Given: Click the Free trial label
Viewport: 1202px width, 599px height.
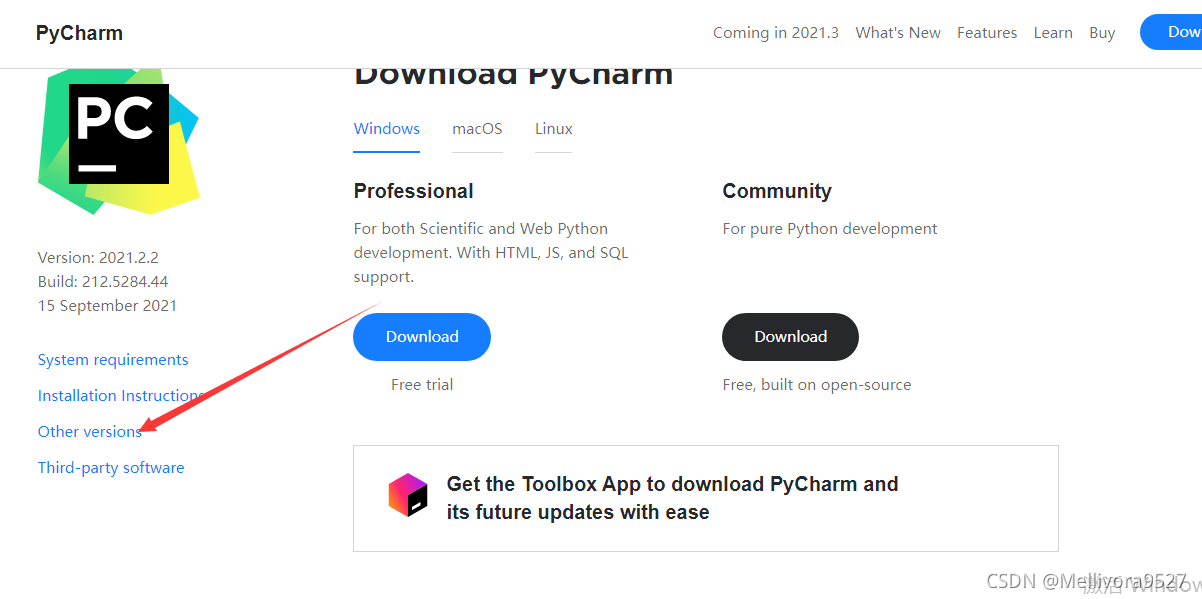Looking at the screenshot, I should pos(422,385).
